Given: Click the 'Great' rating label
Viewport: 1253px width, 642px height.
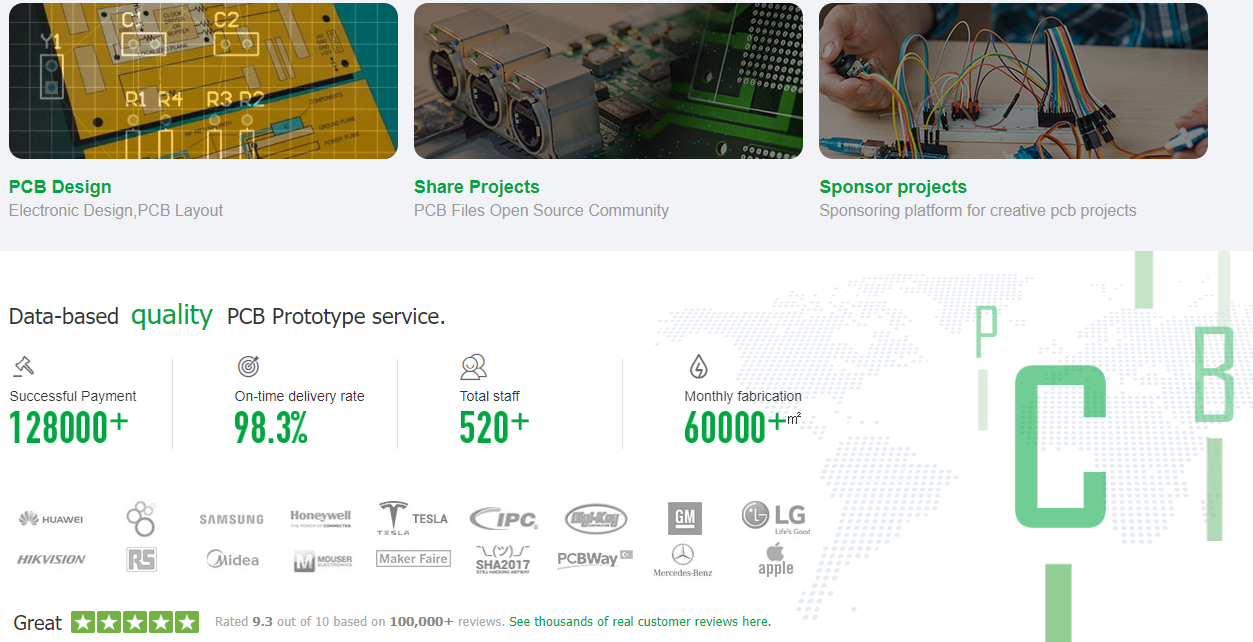Looking at the screenshot, I should (37, 623).
